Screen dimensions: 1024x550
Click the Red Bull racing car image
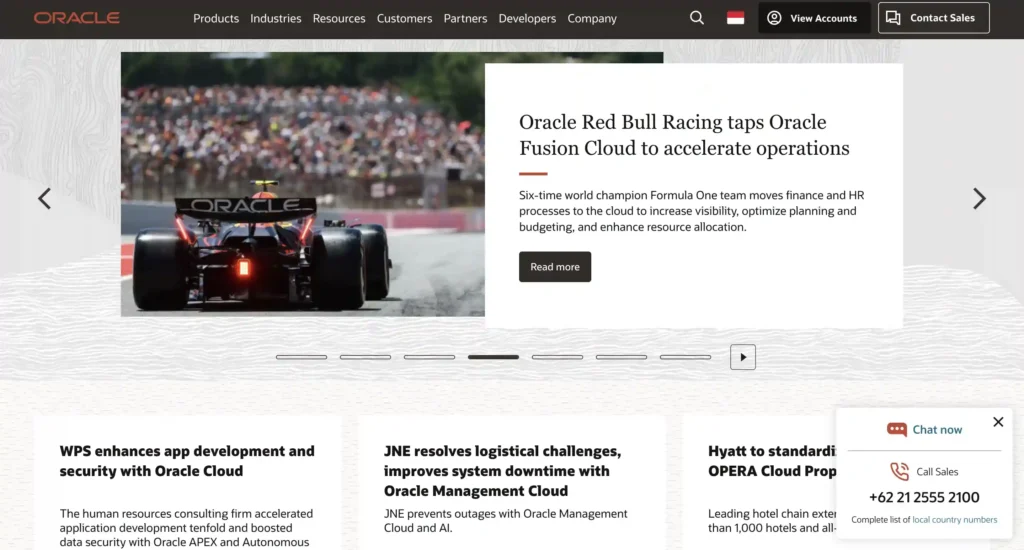point(303,184)
